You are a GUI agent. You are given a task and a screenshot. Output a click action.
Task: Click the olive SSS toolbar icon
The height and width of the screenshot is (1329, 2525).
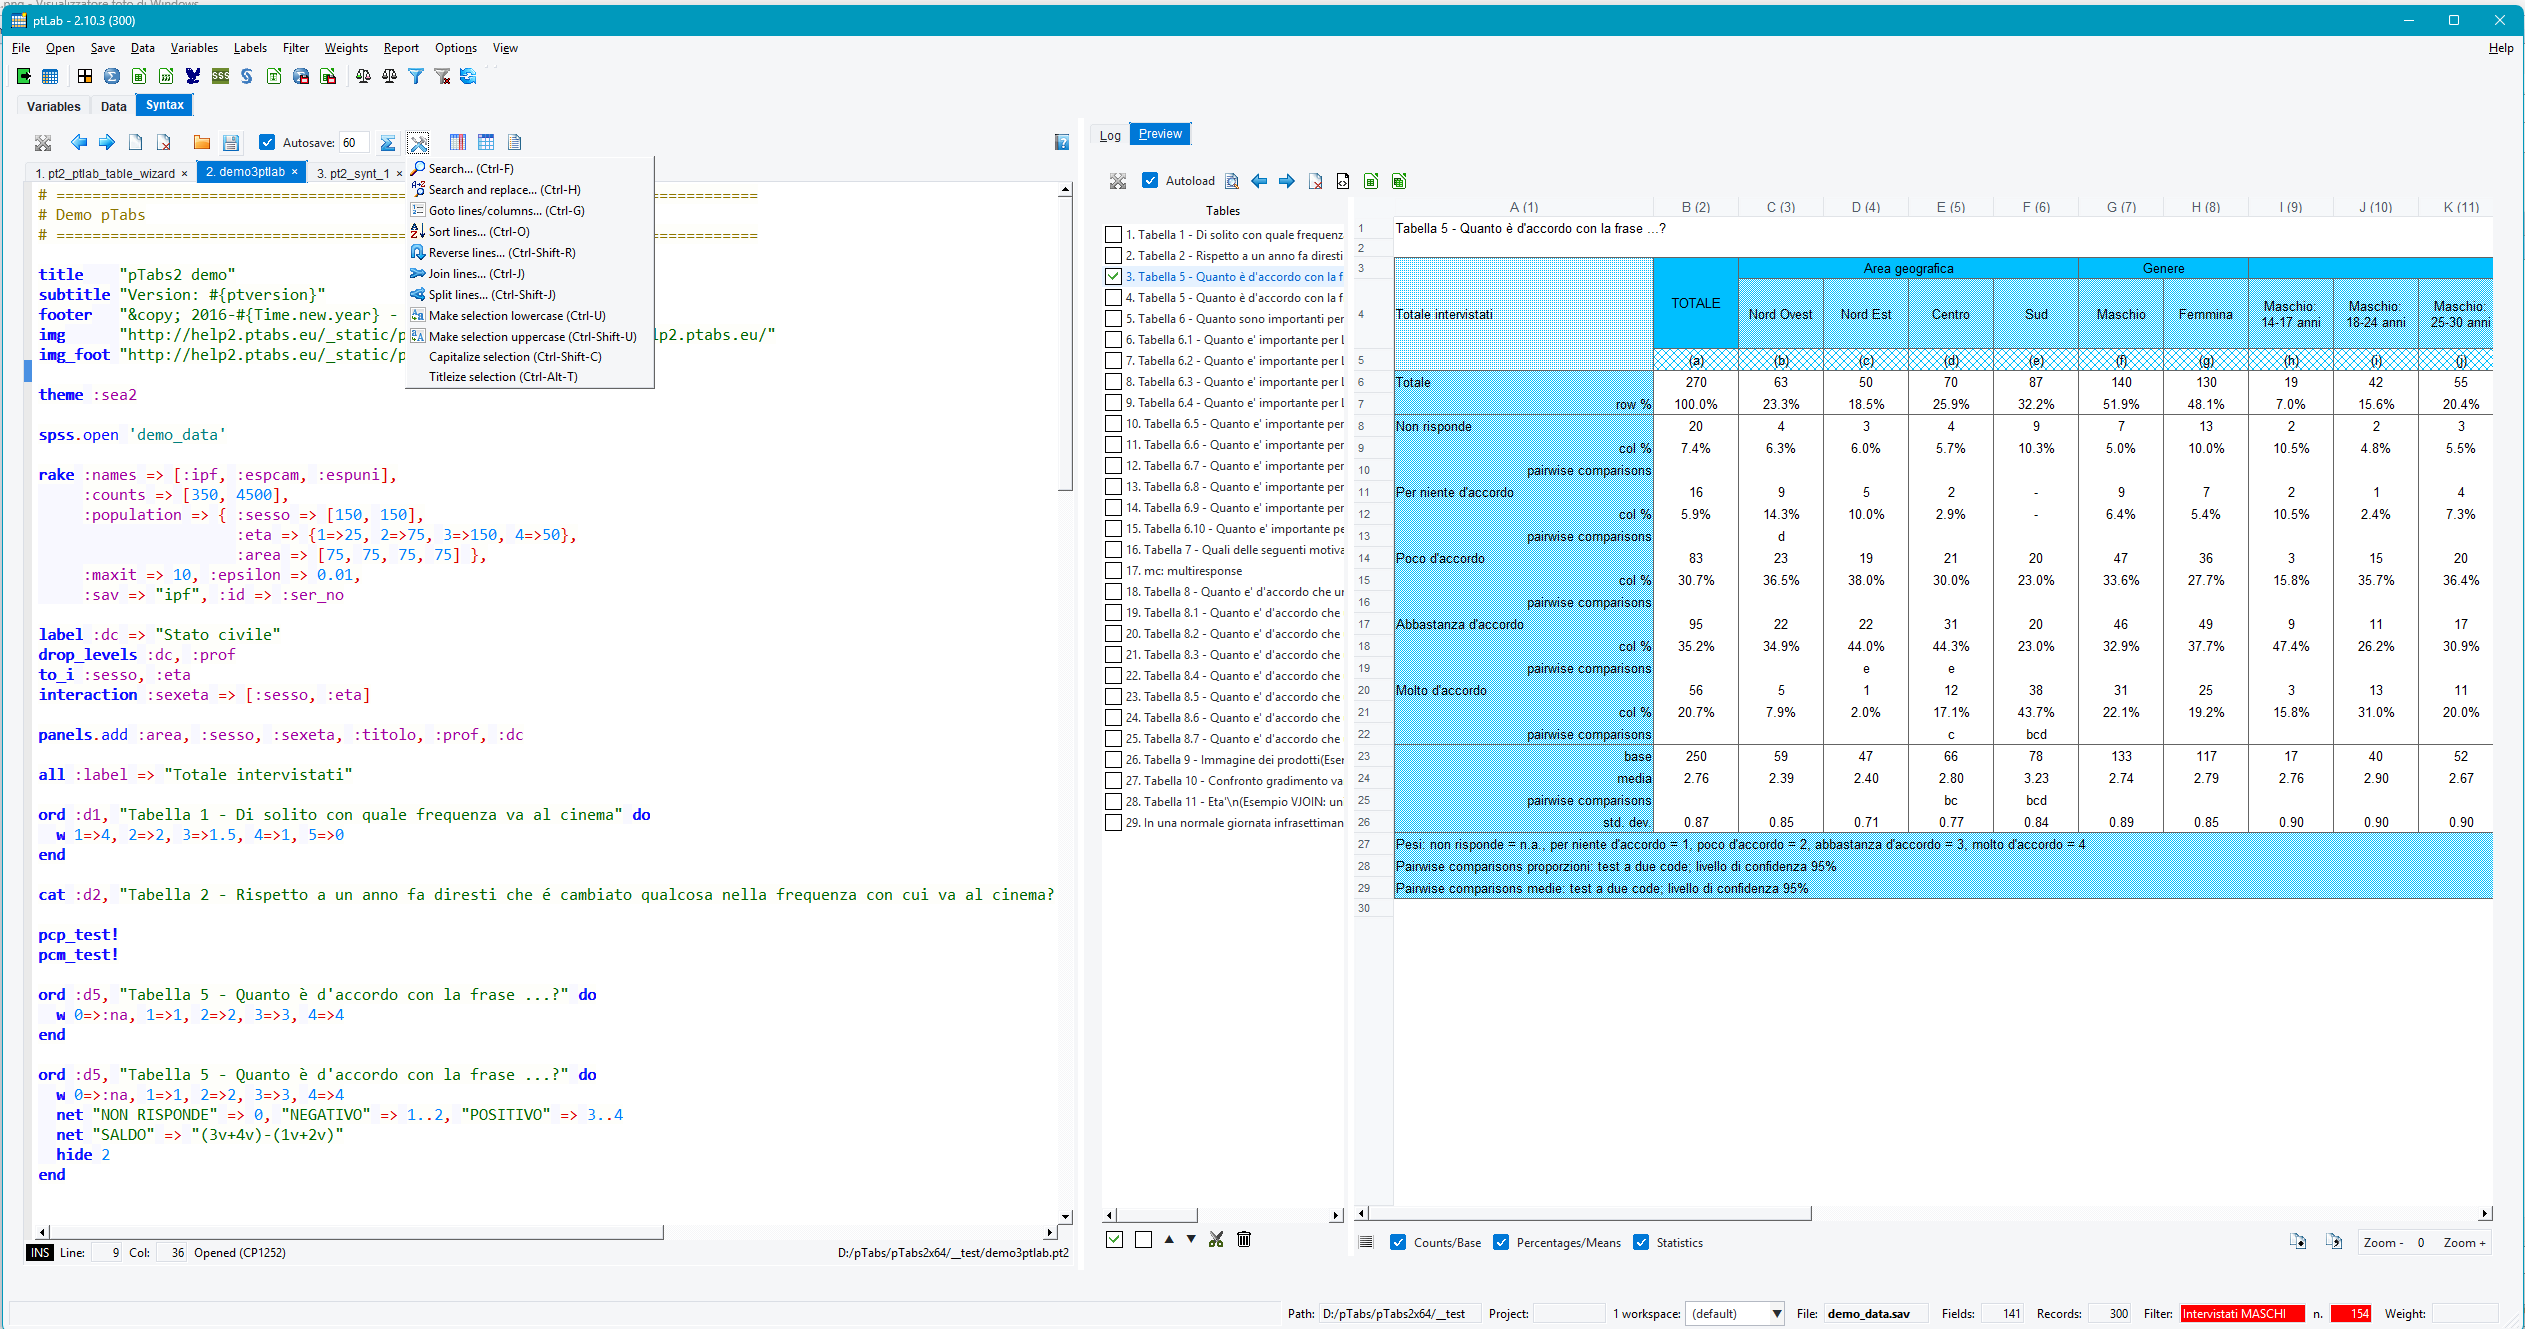220,76
